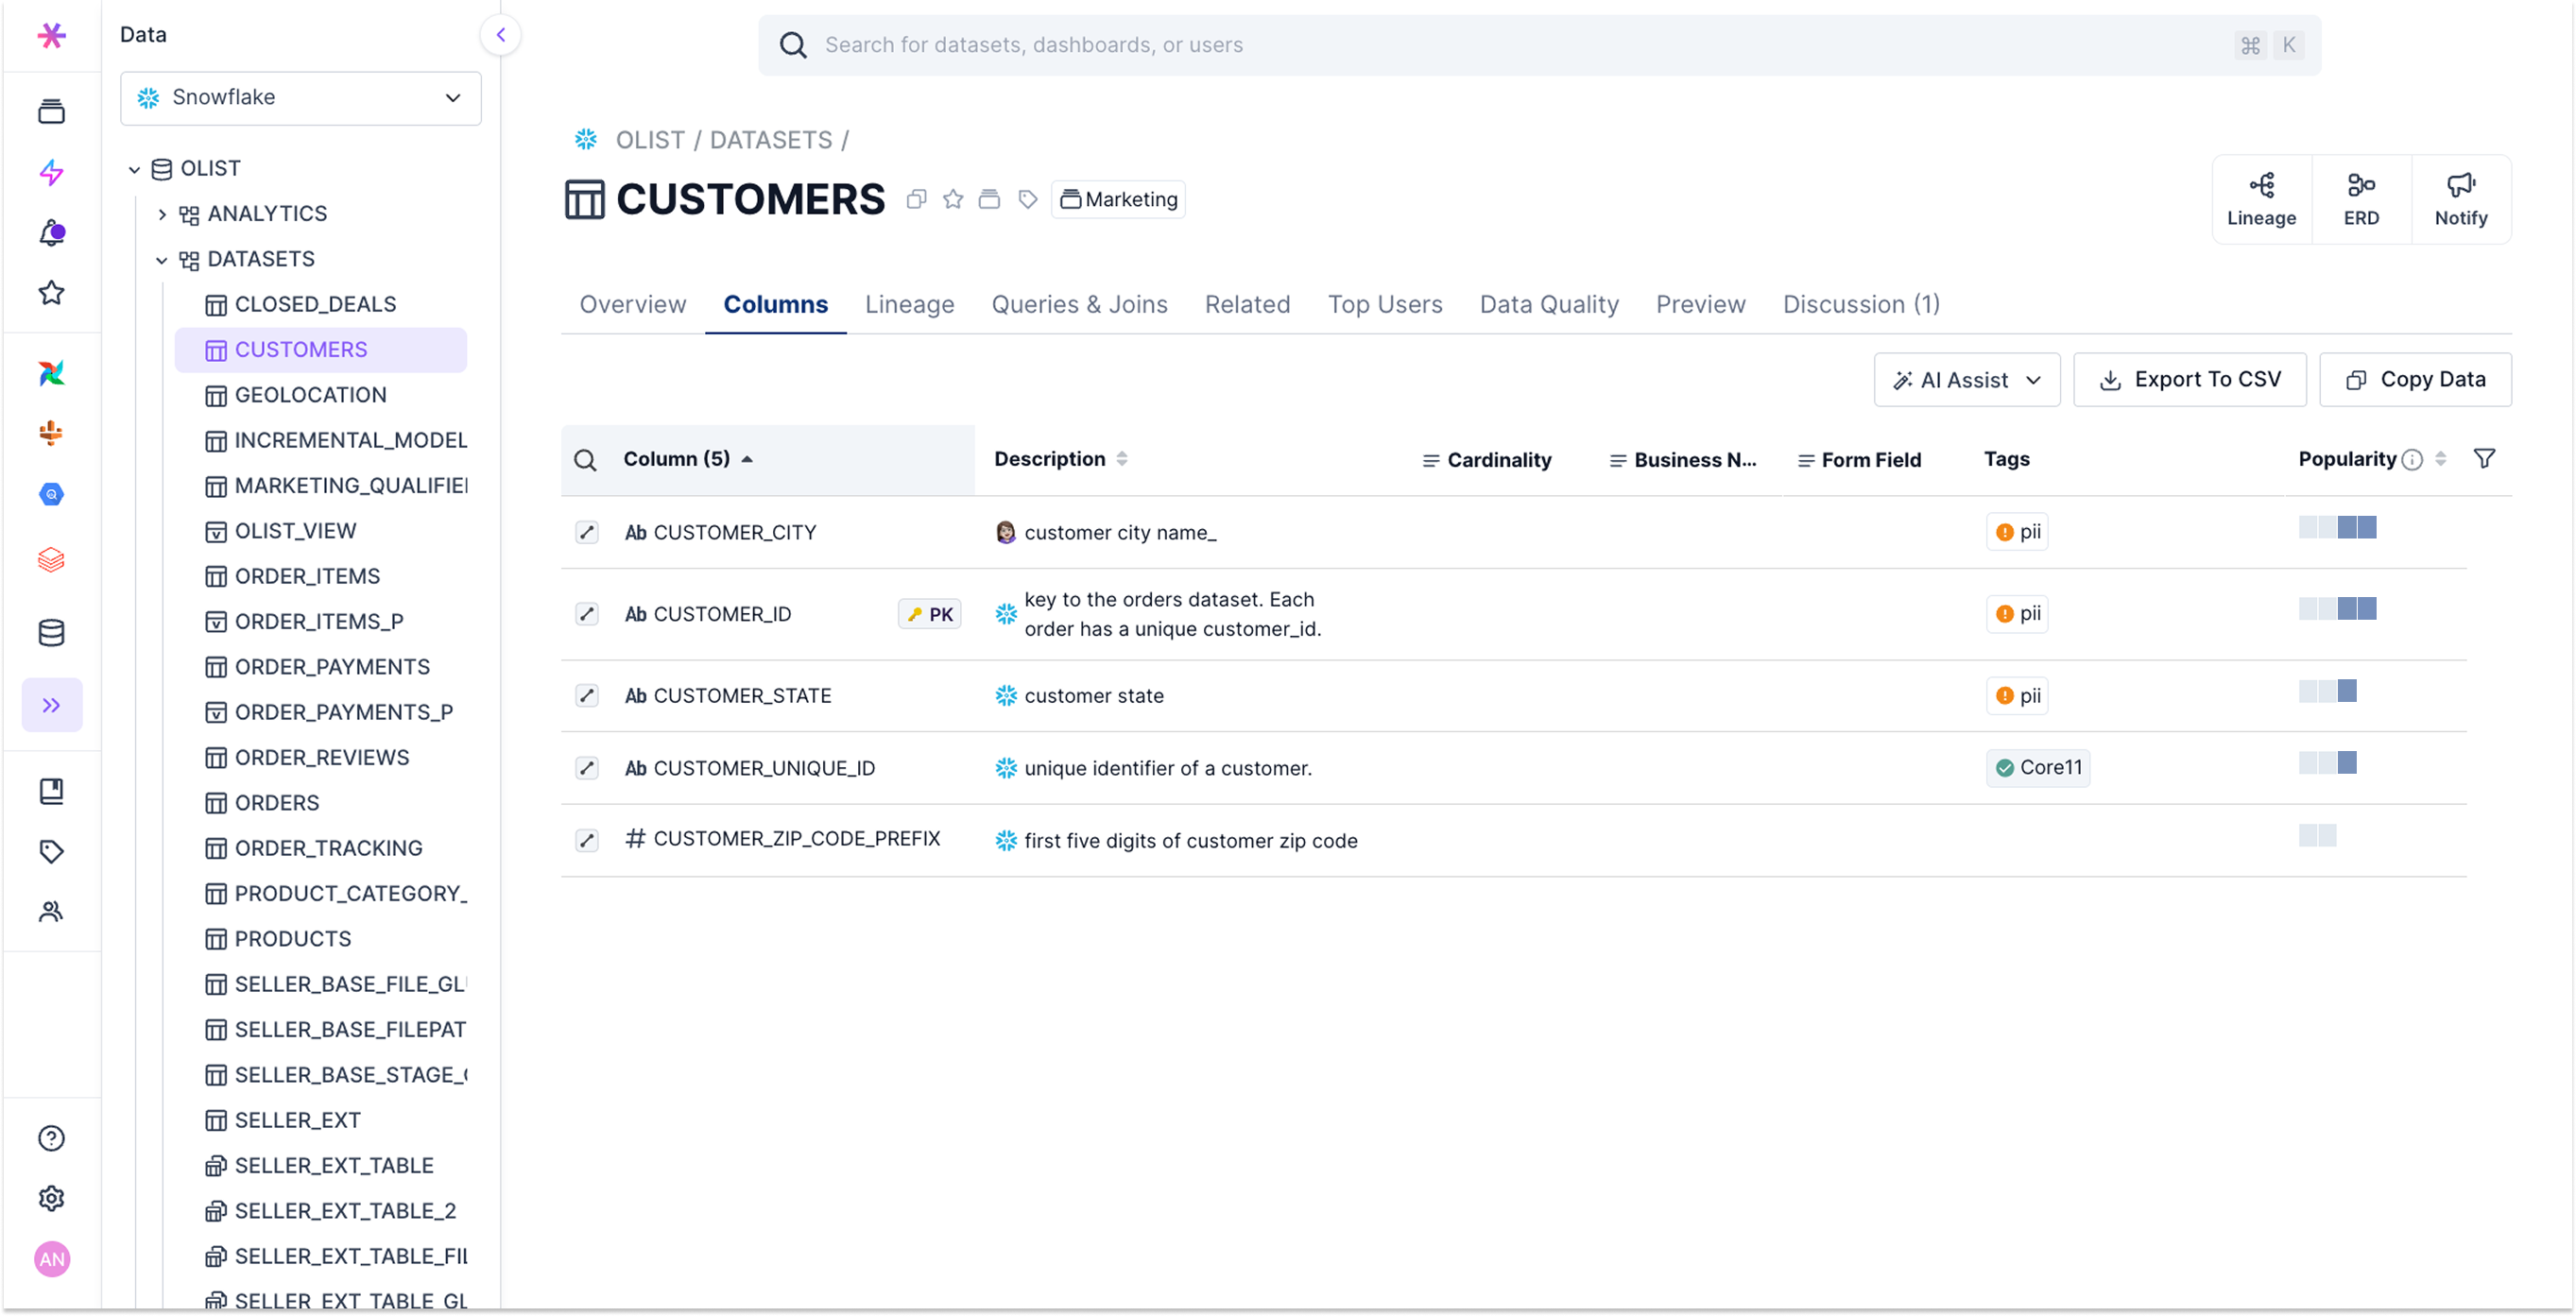Click the tags icon in left sidebar
Image resolution: width=2576 pixels, height=1316 pixels.
[x=51, y=851]
